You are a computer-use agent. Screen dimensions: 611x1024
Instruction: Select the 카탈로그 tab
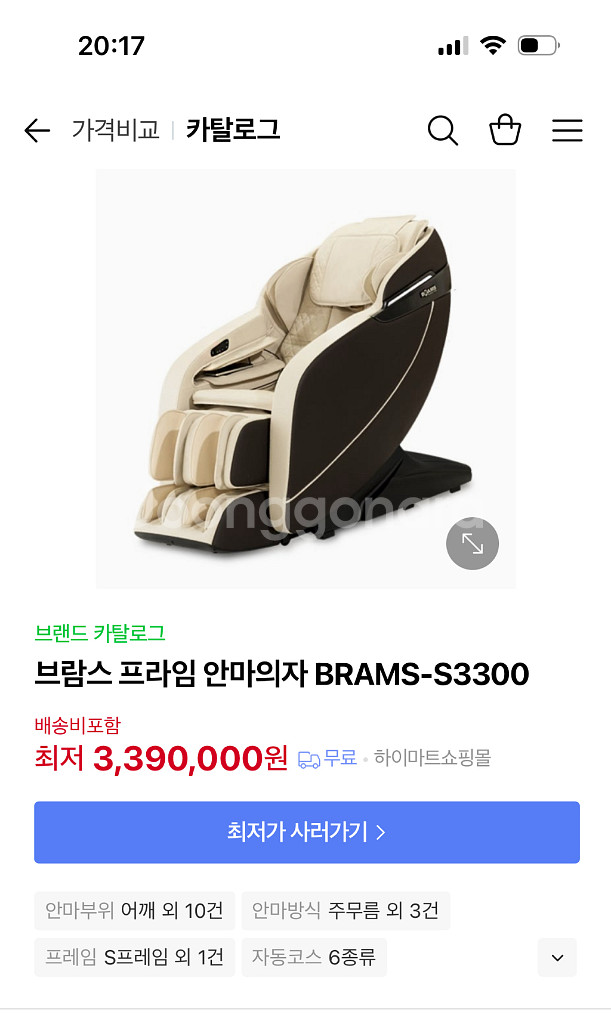point(233,129)
